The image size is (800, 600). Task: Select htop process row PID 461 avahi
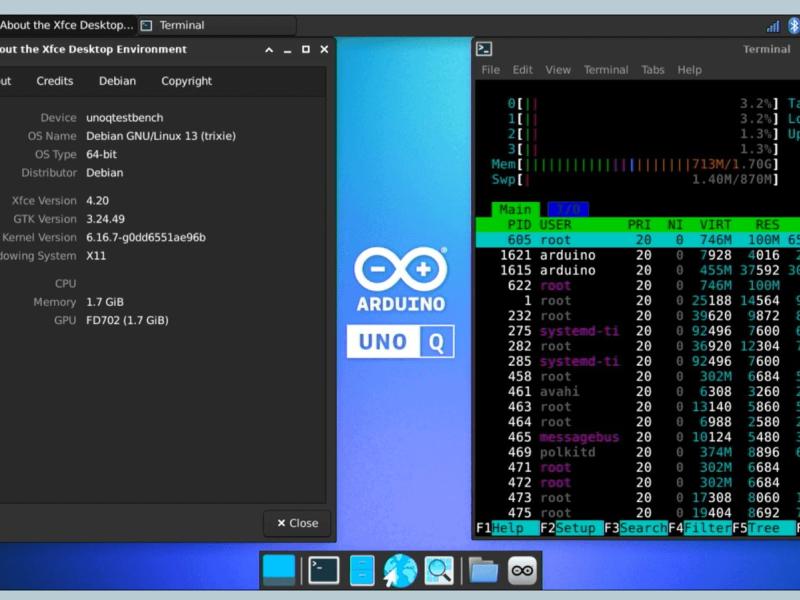[x=638, y=392]
